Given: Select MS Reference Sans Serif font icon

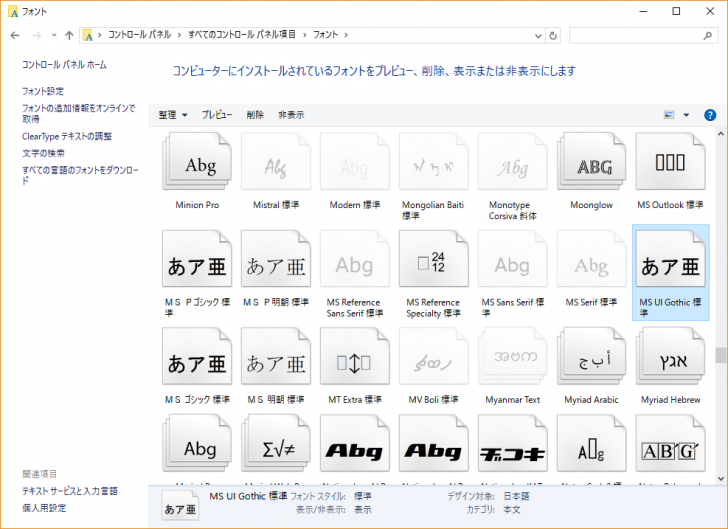Looking at the screenshot, I should pyautogui.click(x=355, y=259).
